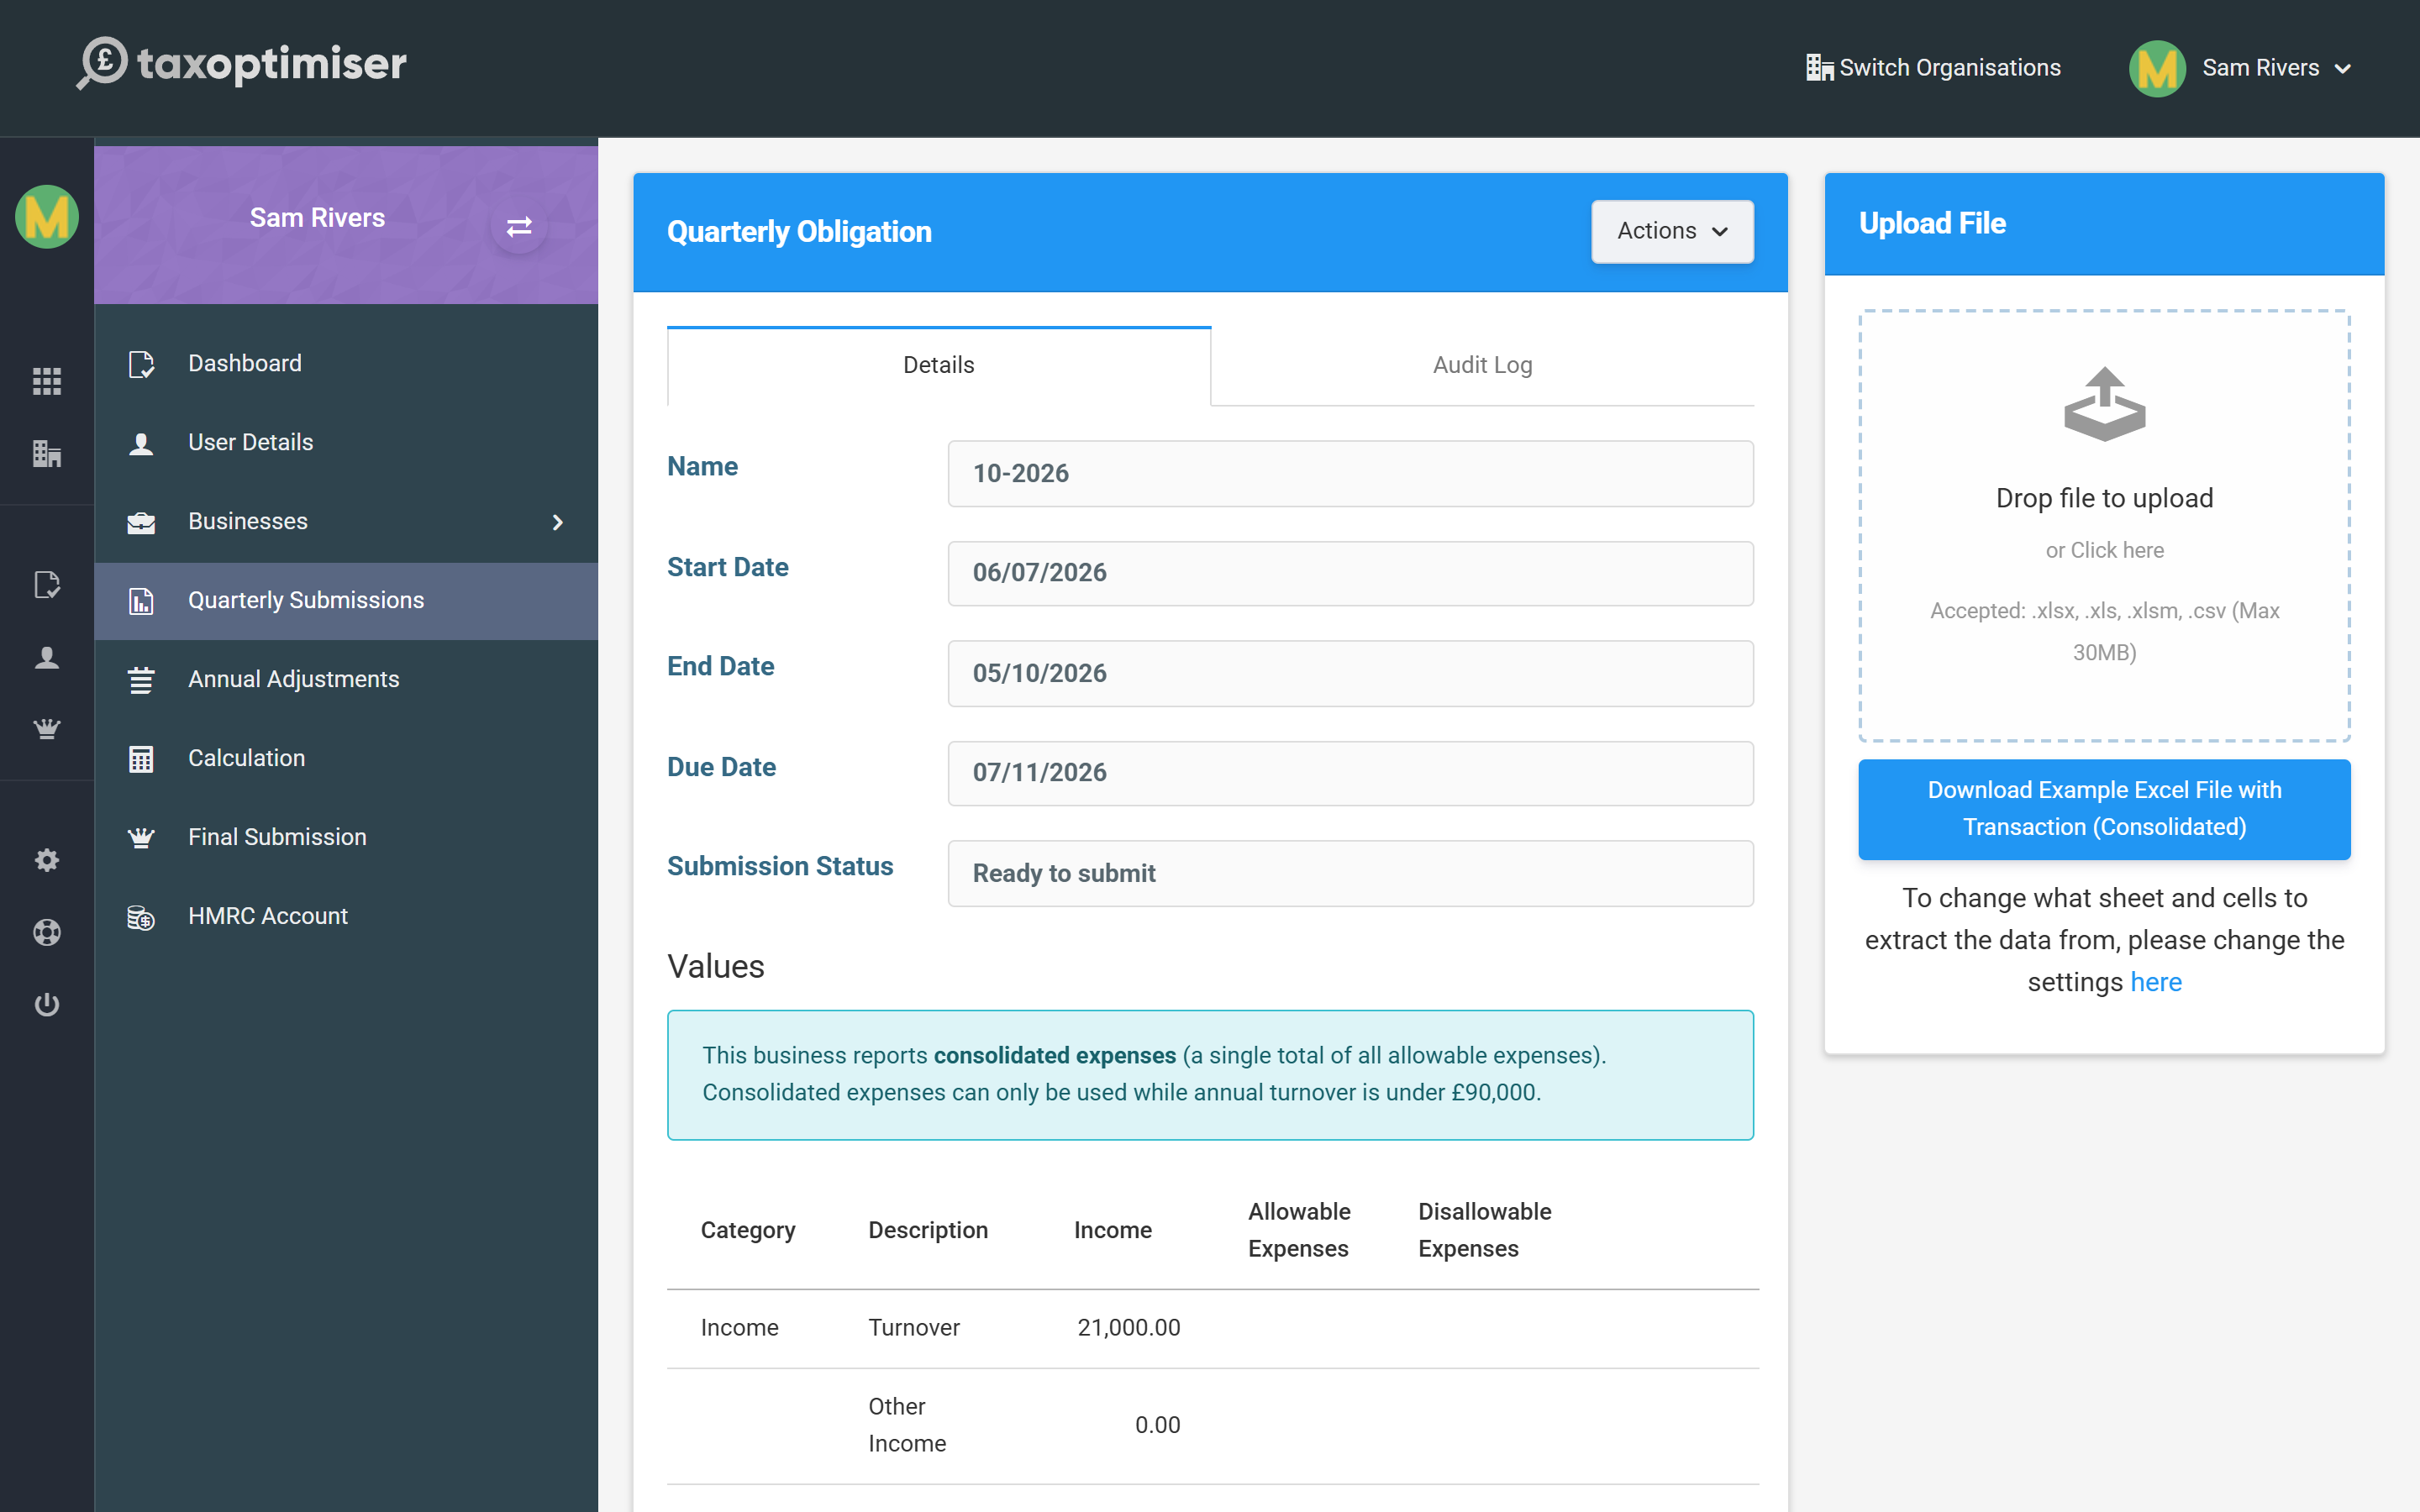Open HMRC Account in sidebar
The height and width of the screenshot is (1512, 2420).
coord(346,916)
